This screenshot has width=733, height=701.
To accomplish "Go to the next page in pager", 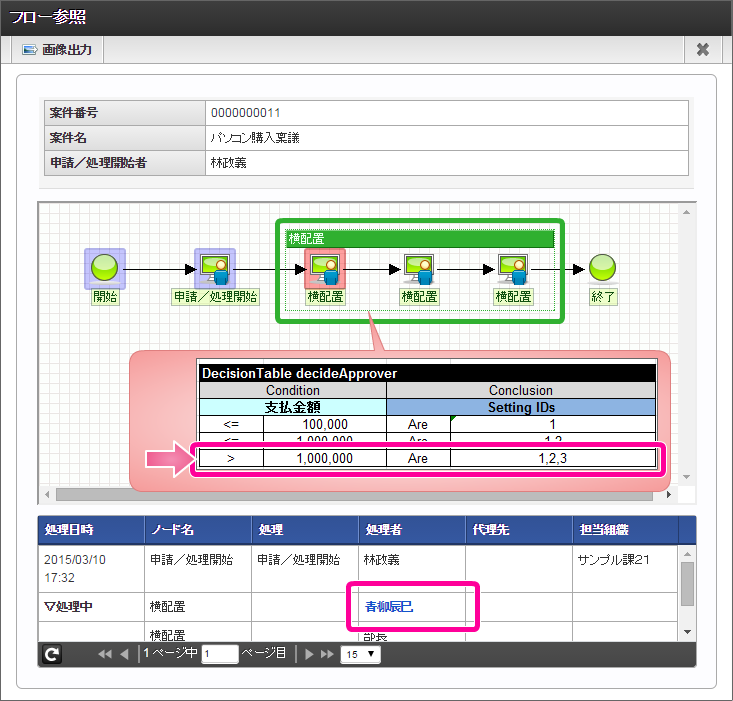I will pyautogui.click(x=309, y=654).
